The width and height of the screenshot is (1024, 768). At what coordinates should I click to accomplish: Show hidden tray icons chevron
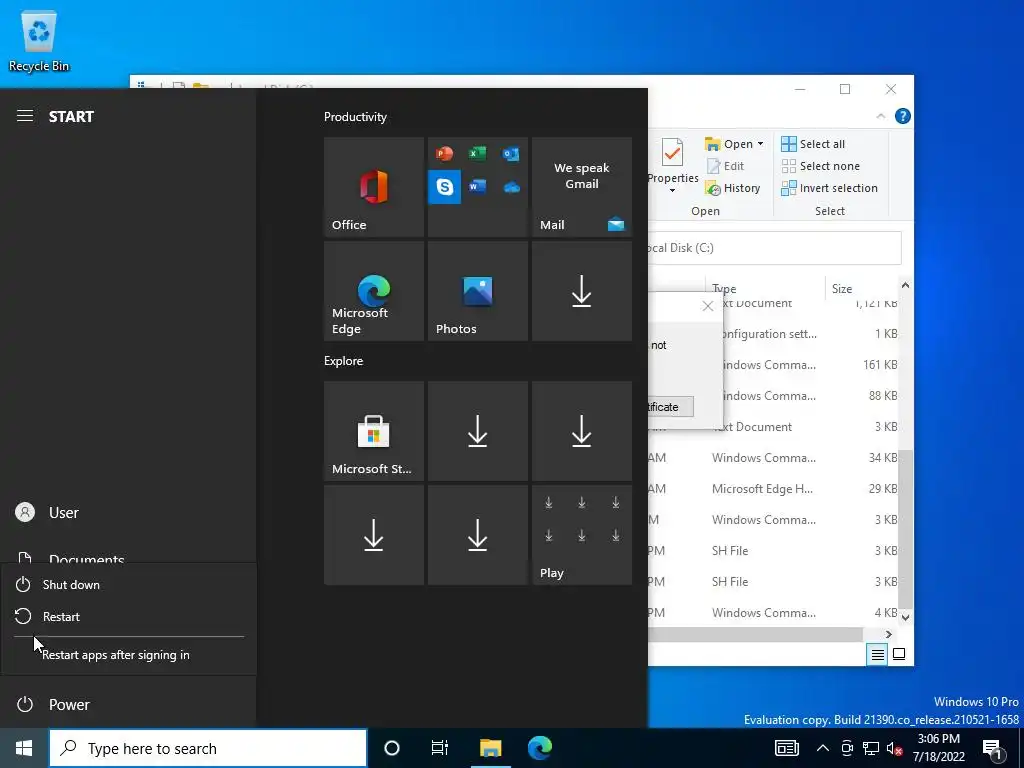point(823,748)
